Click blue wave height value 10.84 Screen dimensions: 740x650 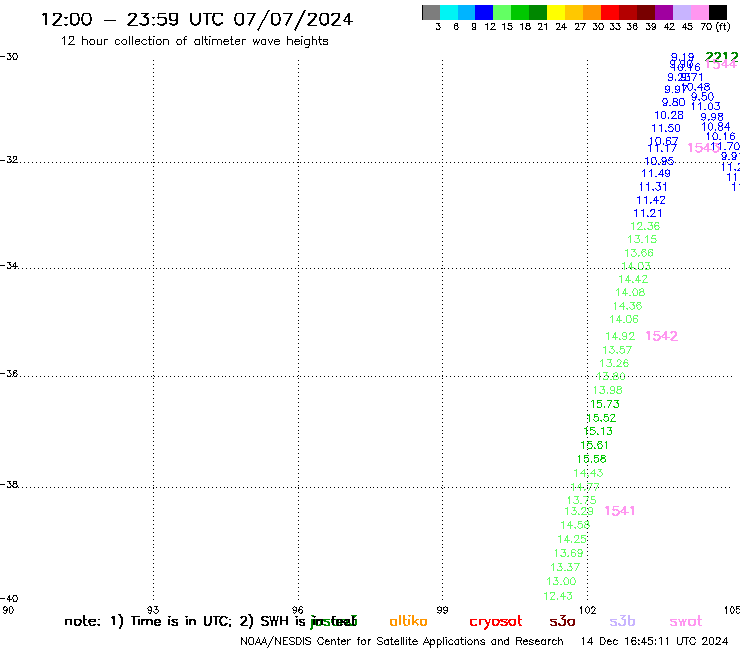716,127
